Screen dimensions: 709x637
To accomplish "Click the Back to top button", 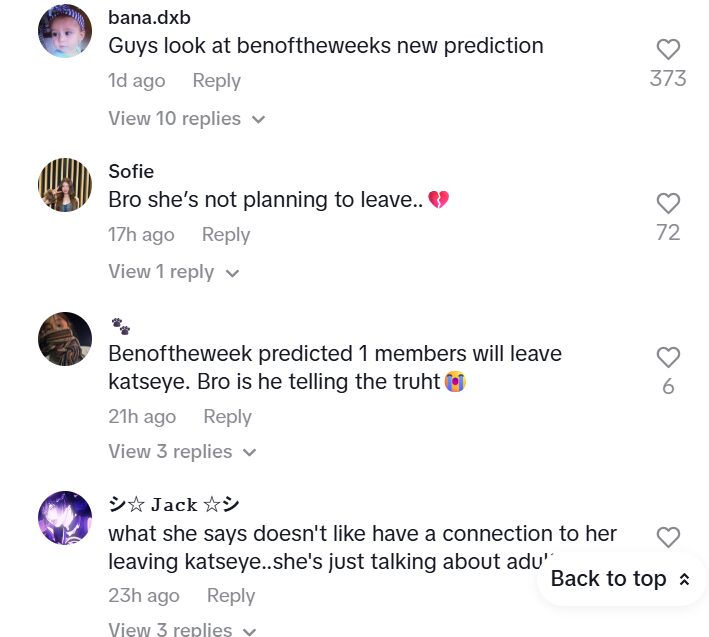I will pos(620,579).
